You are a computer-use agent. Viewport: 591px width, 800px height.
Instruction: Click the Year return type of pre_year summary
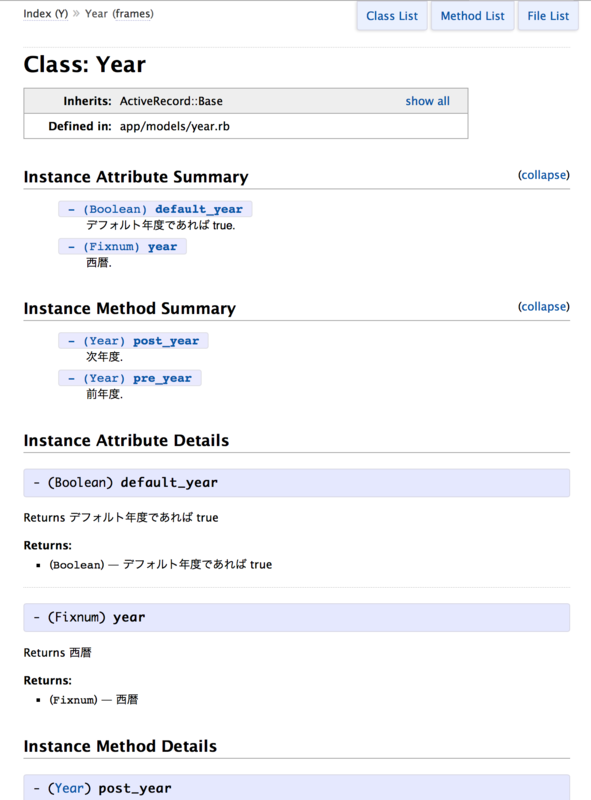(x=104, y=379)
